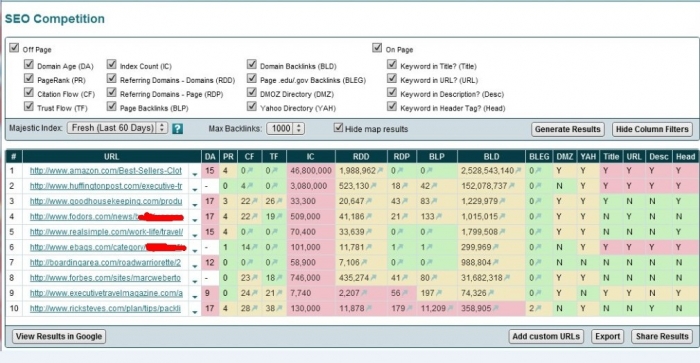Sort by the RDD column header
Image resolution: width=700 pixels, height=363 pixels.
[x=361, y=156]
